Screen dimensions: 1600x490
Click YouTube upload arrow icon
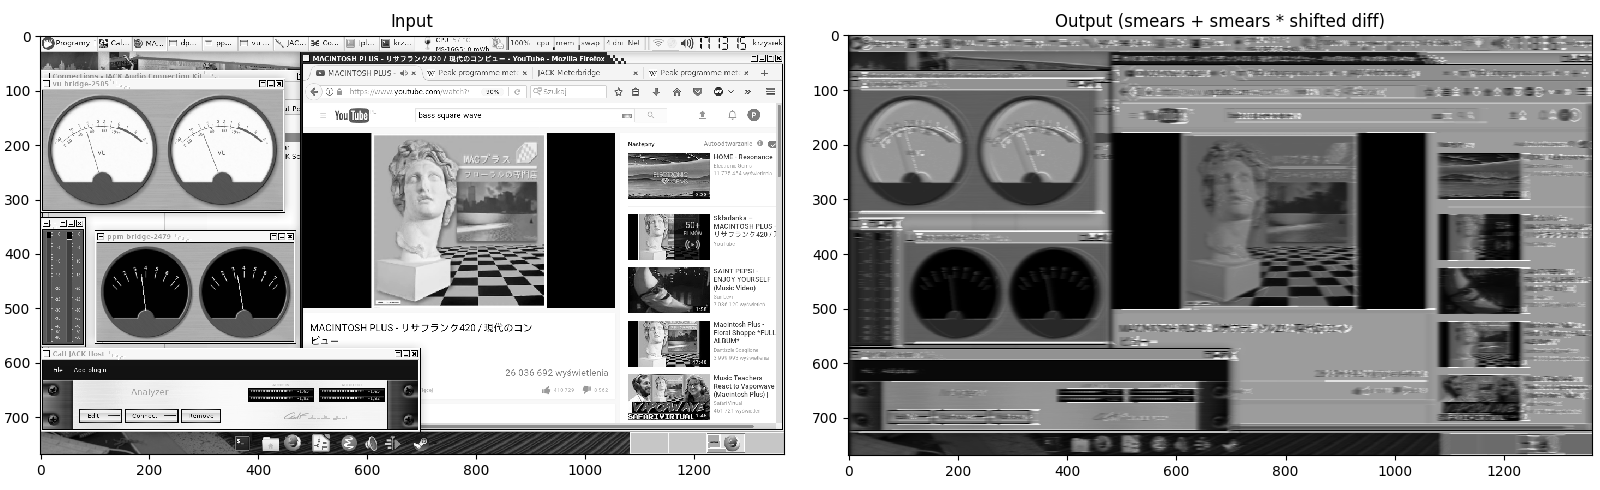702,115
